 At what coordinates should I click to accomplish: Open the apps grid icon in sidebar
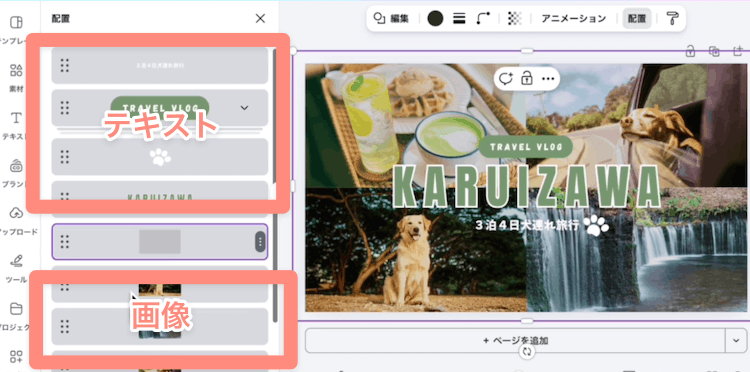click(x=16, y=356)
